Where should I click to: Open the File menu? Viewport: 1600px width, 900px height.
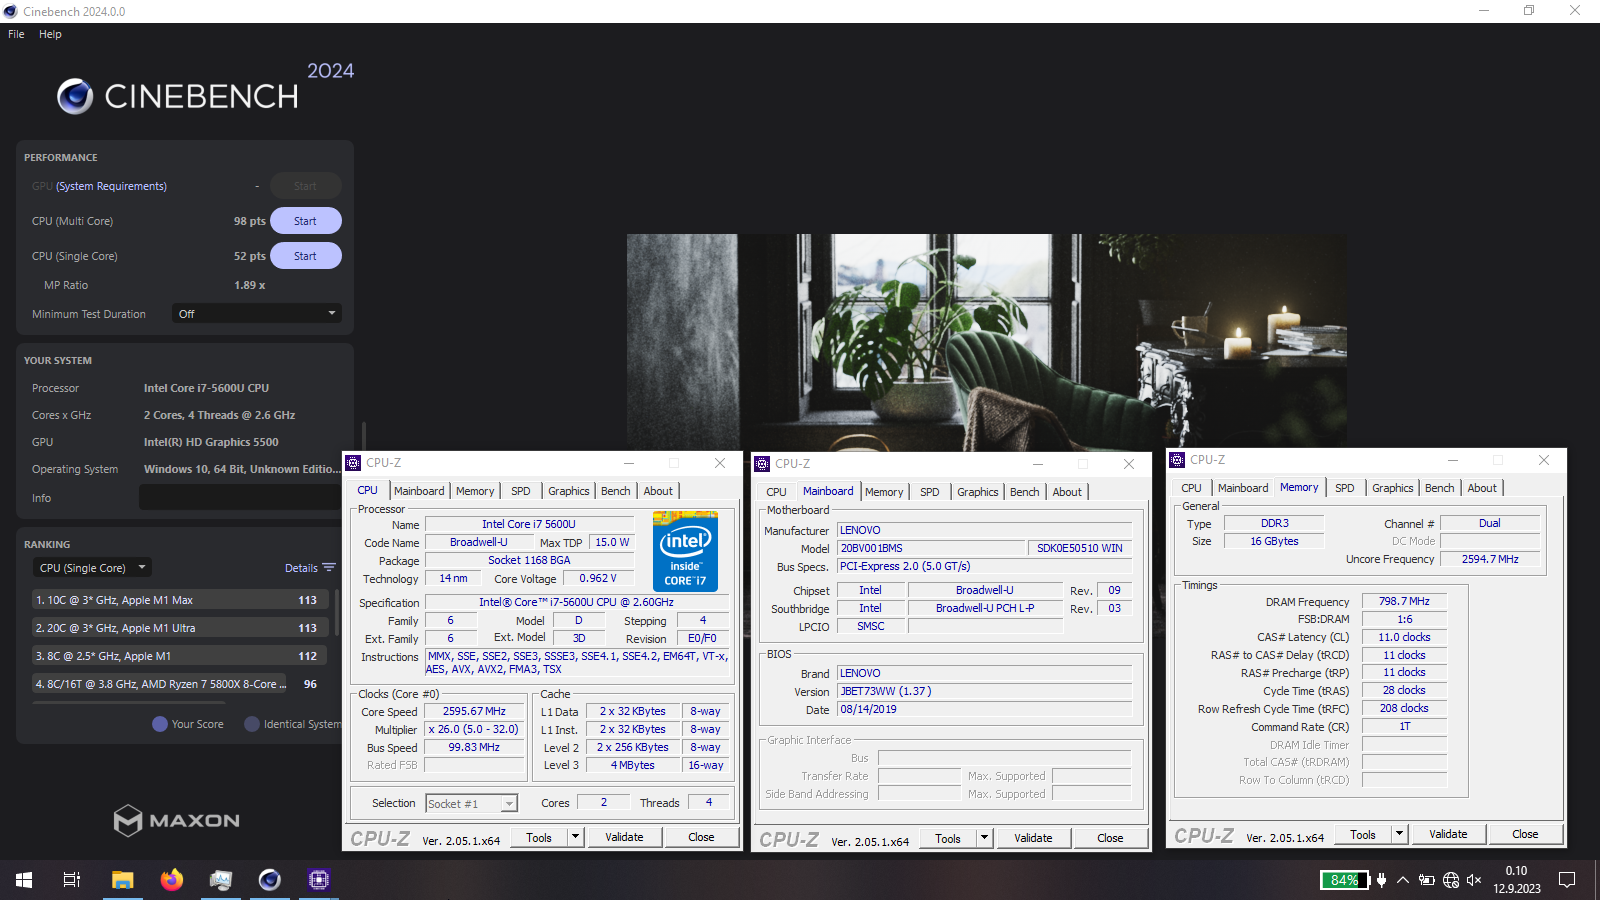click(x=16, y=34)
